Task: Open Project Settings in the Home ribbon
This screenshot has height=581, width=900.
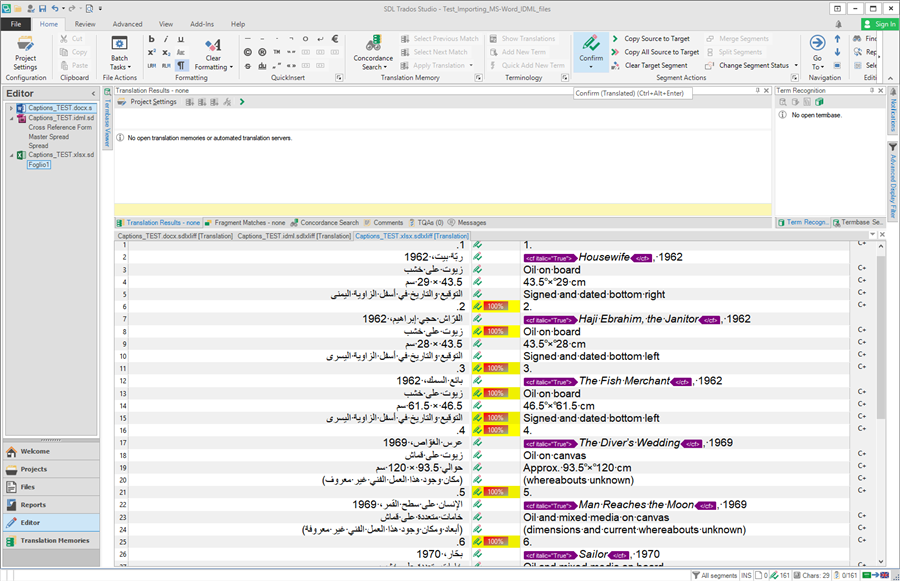Action: pyautogui.click(x=25, y=53)
